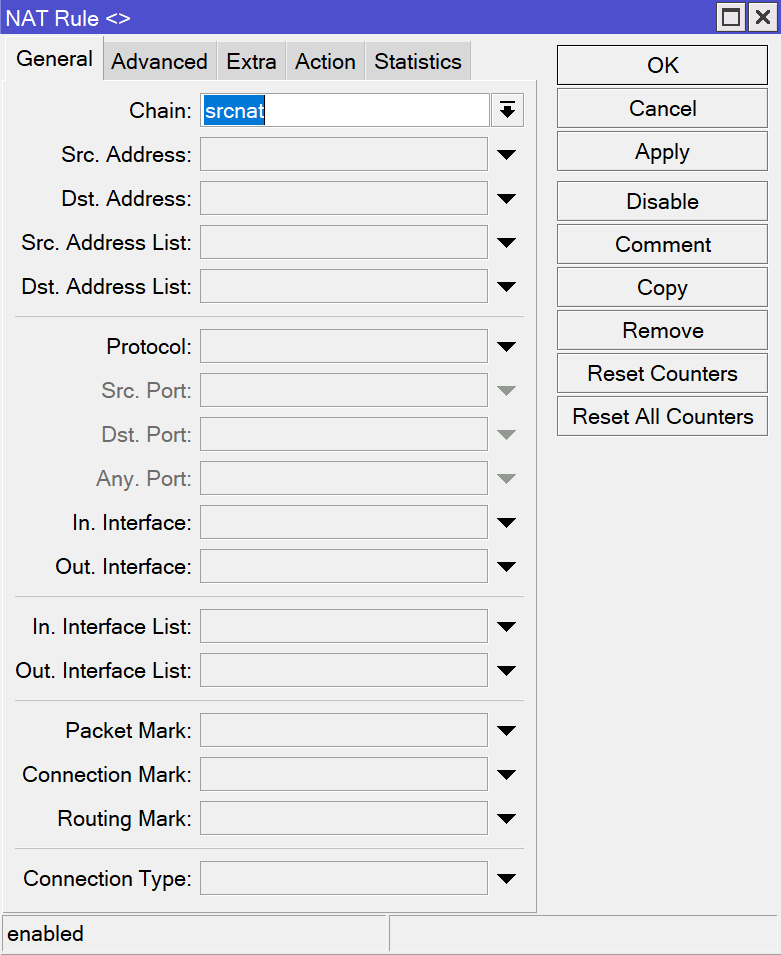This screenshot has height=955, width=781.
Task: Disable this NAT rule
Action: pos(662,201)
